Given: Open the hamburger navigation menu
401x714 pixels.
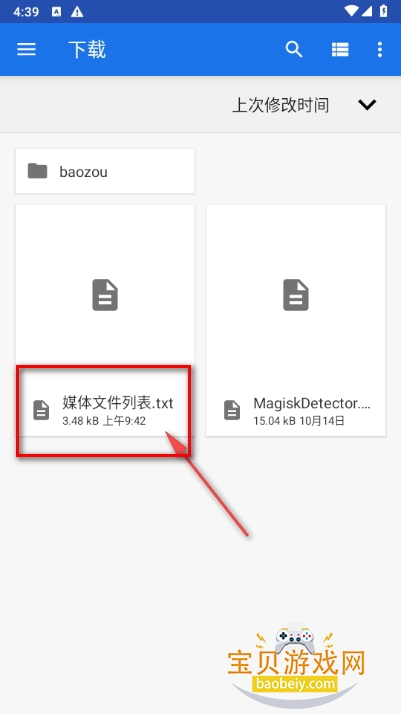Looking at the screenshot, I should [26, 49].
